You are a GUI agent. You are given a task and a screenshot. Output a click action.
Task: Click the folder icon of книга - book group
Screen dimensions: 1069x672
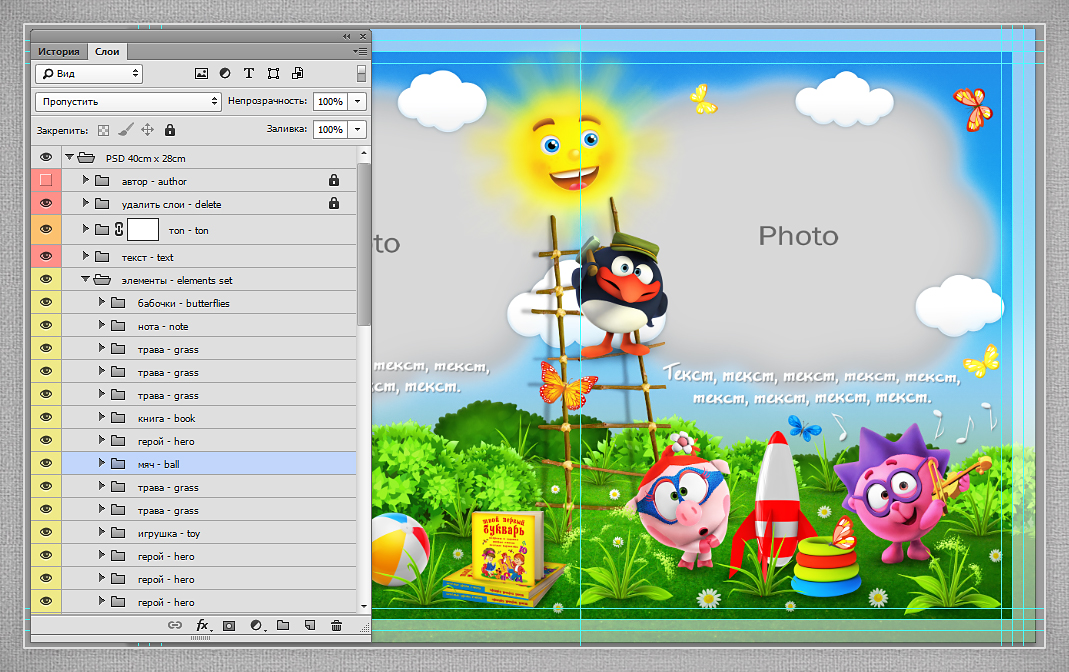pyautogui.click(x=118, y=418)
